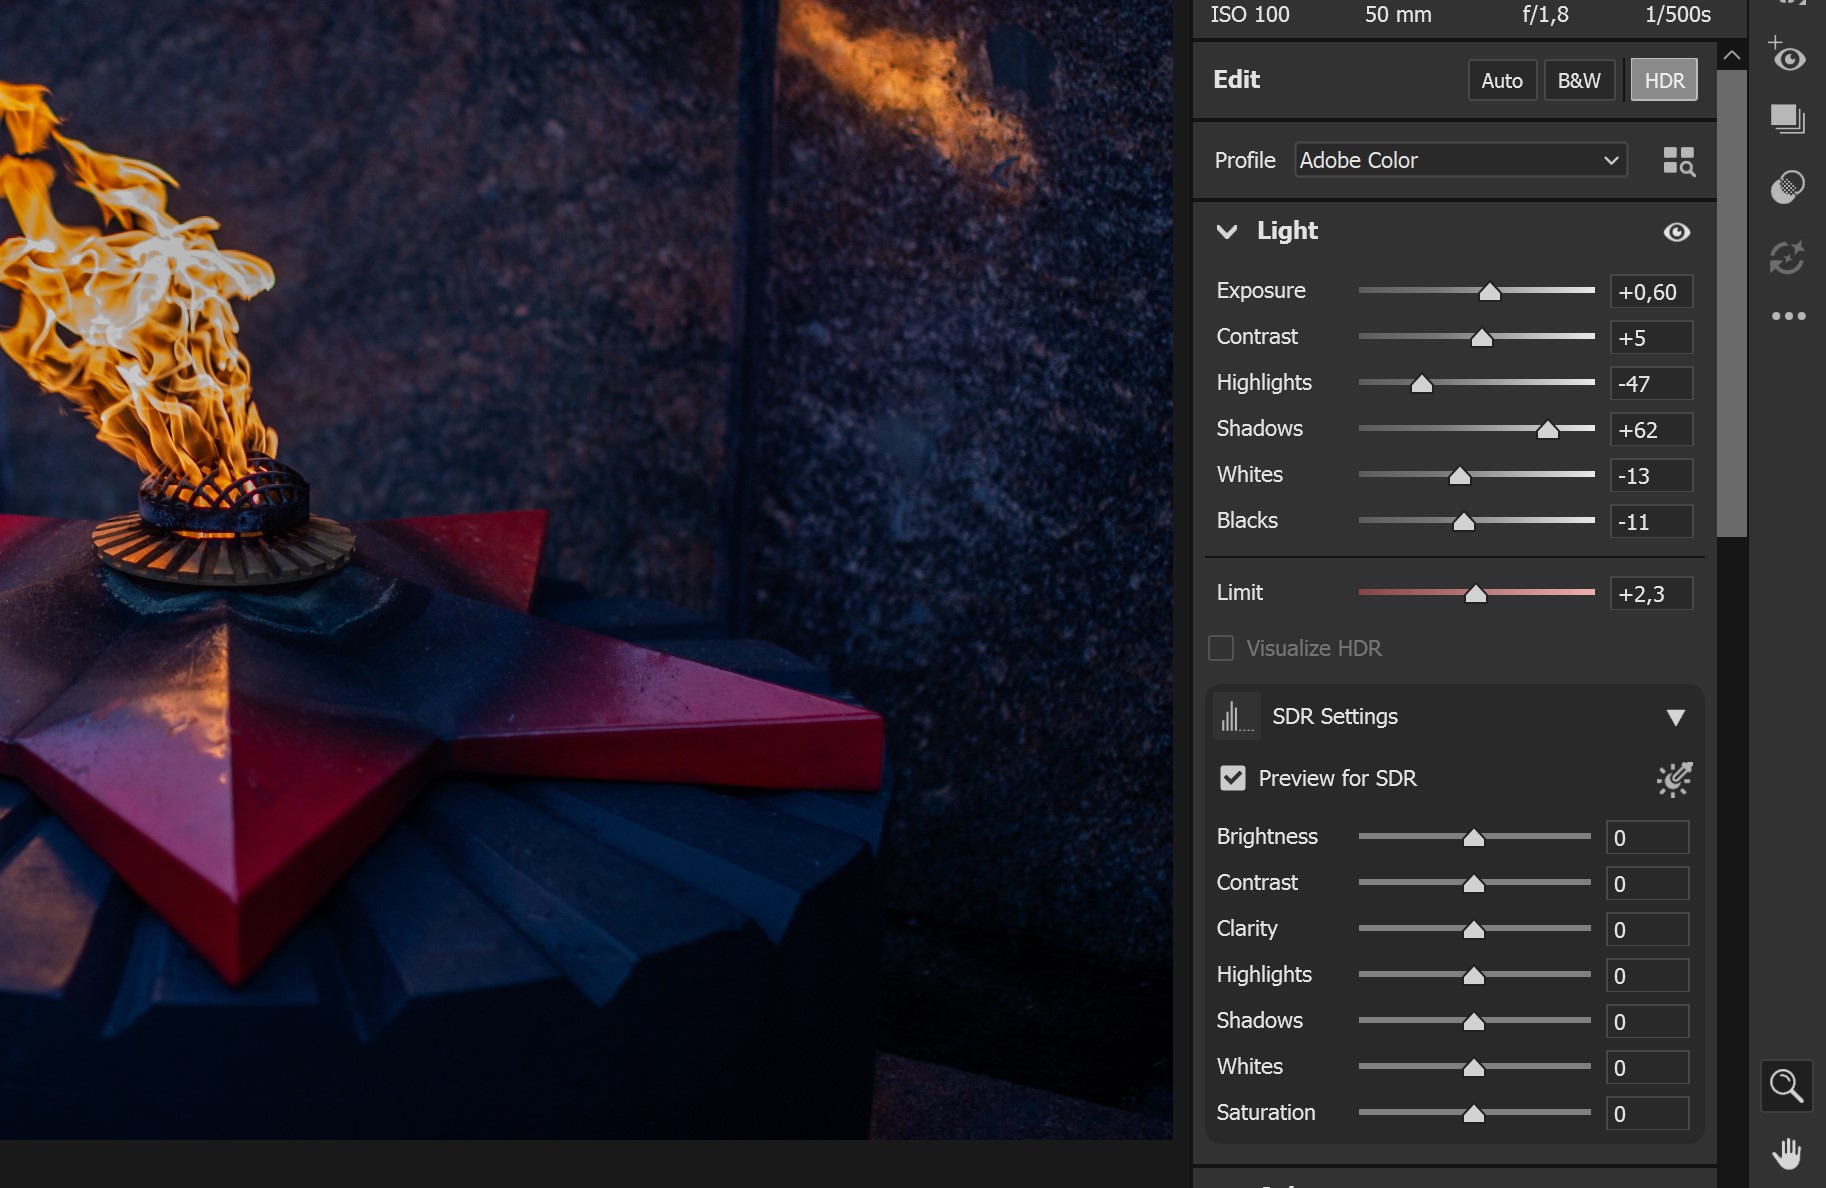Collapse SDR Settings with triangle arrow
This screenshot has height=1188, width=1826.
[x=1676, y=717]
